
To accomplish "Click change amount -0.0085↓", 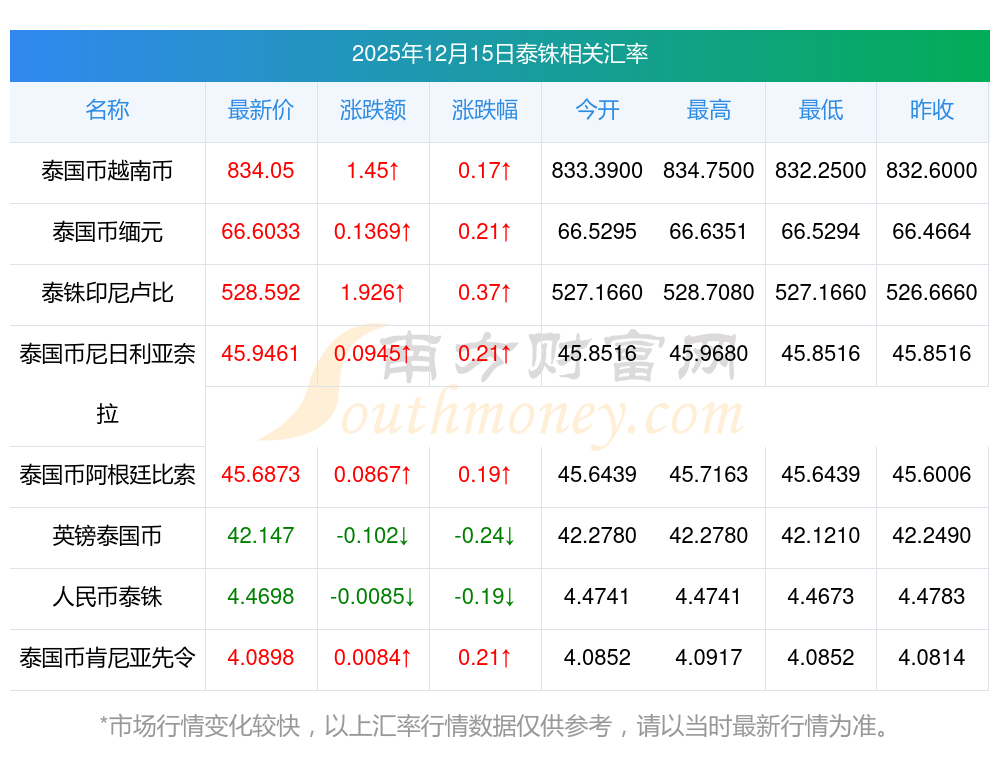I will click(373, 597).
